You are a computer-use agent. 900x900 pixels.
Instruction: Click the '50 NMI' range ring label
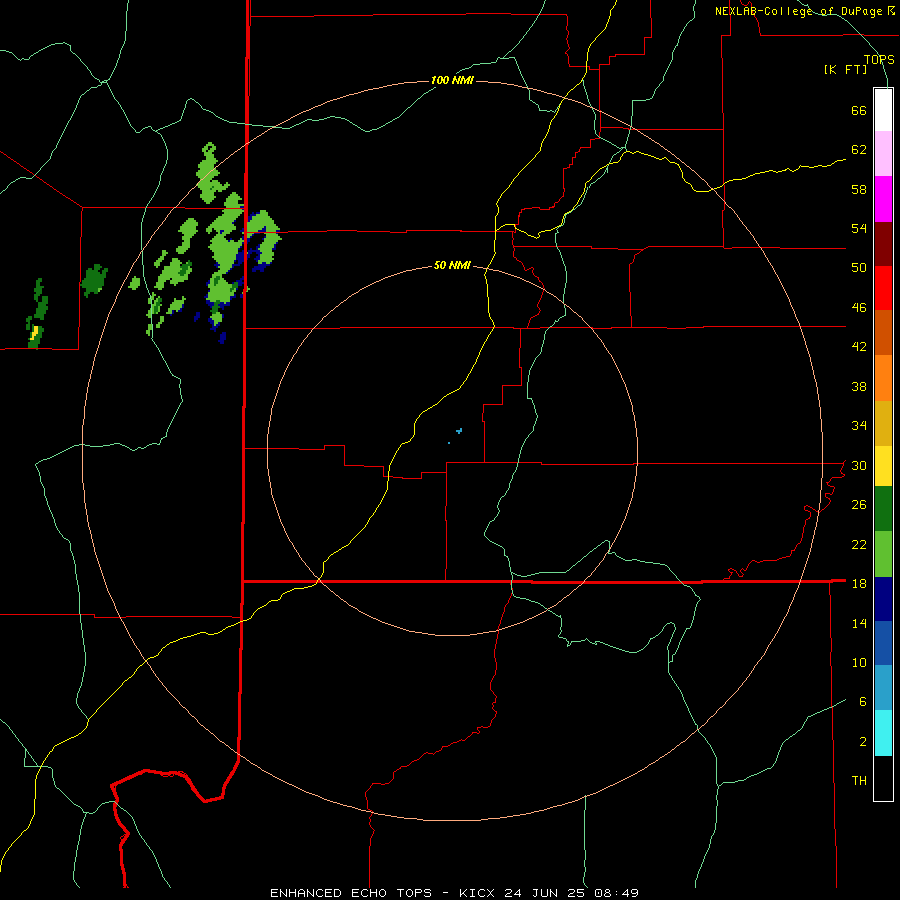[452, 265]
